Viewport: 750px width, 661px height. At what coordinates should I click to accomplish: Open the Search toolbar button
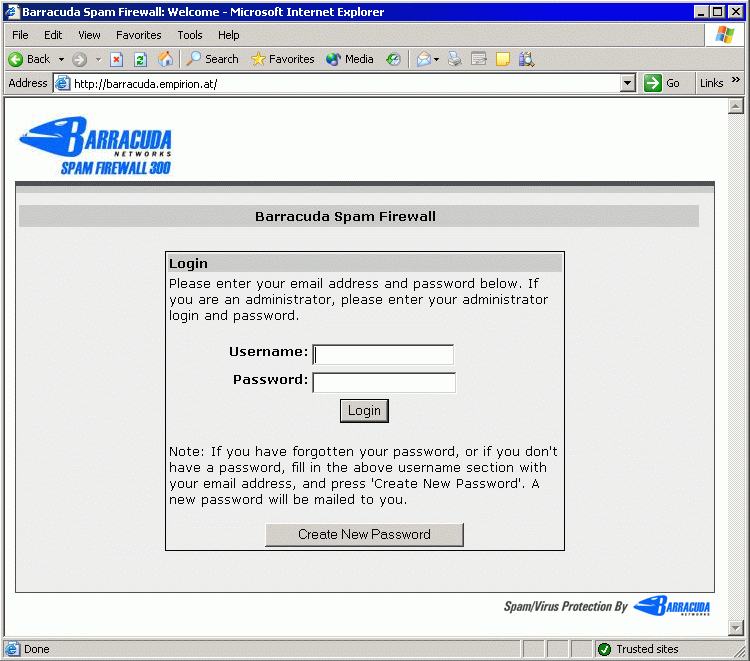[x=212, y=59]
